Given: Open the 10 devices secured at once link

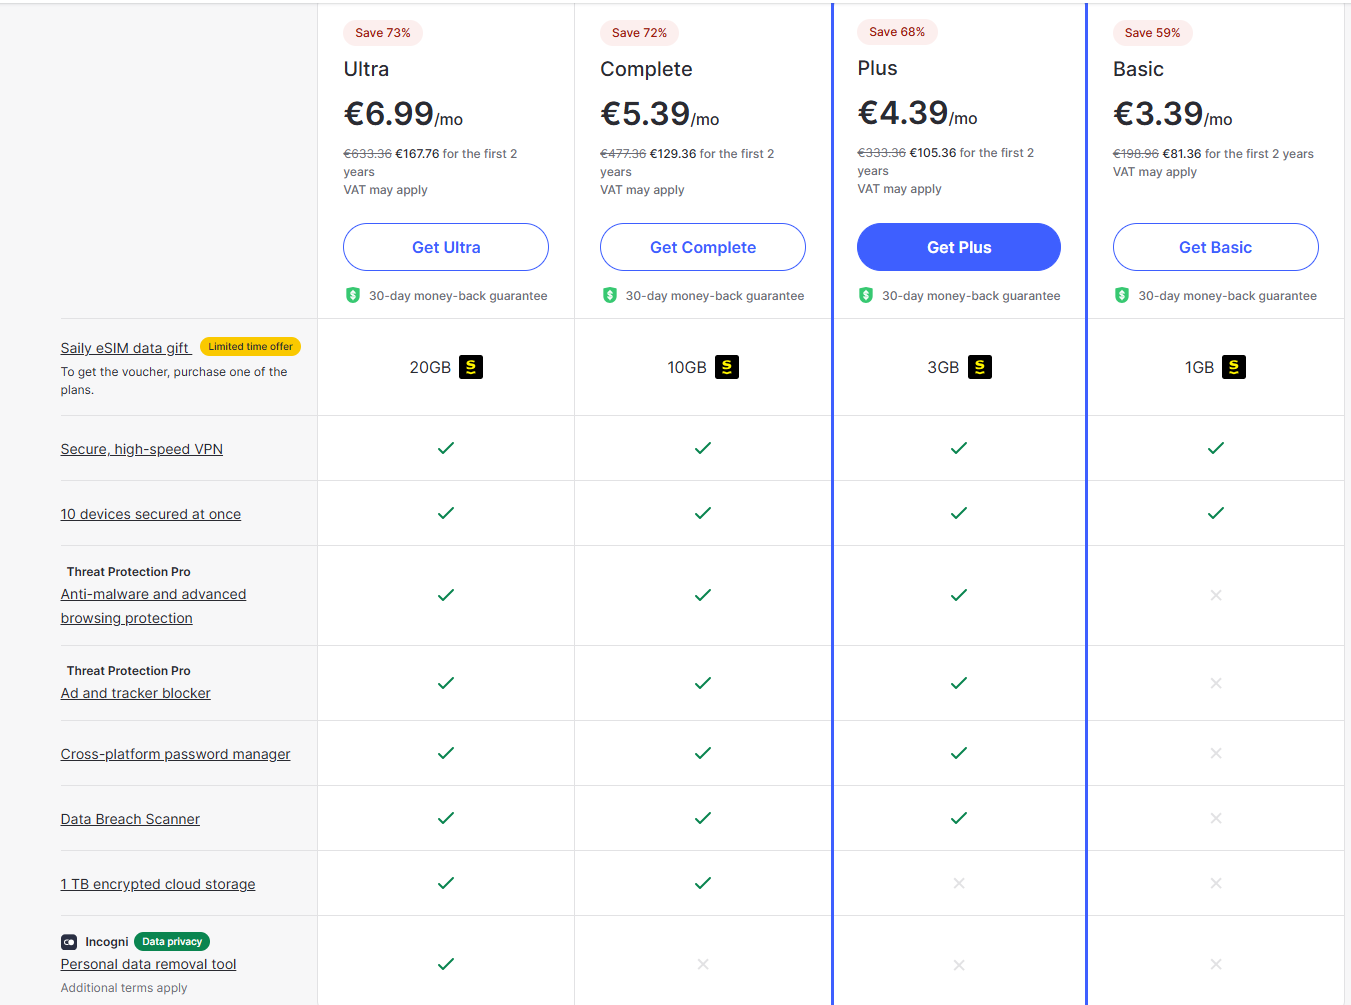Looking at the screenshot, I should [x=151, y=514].
